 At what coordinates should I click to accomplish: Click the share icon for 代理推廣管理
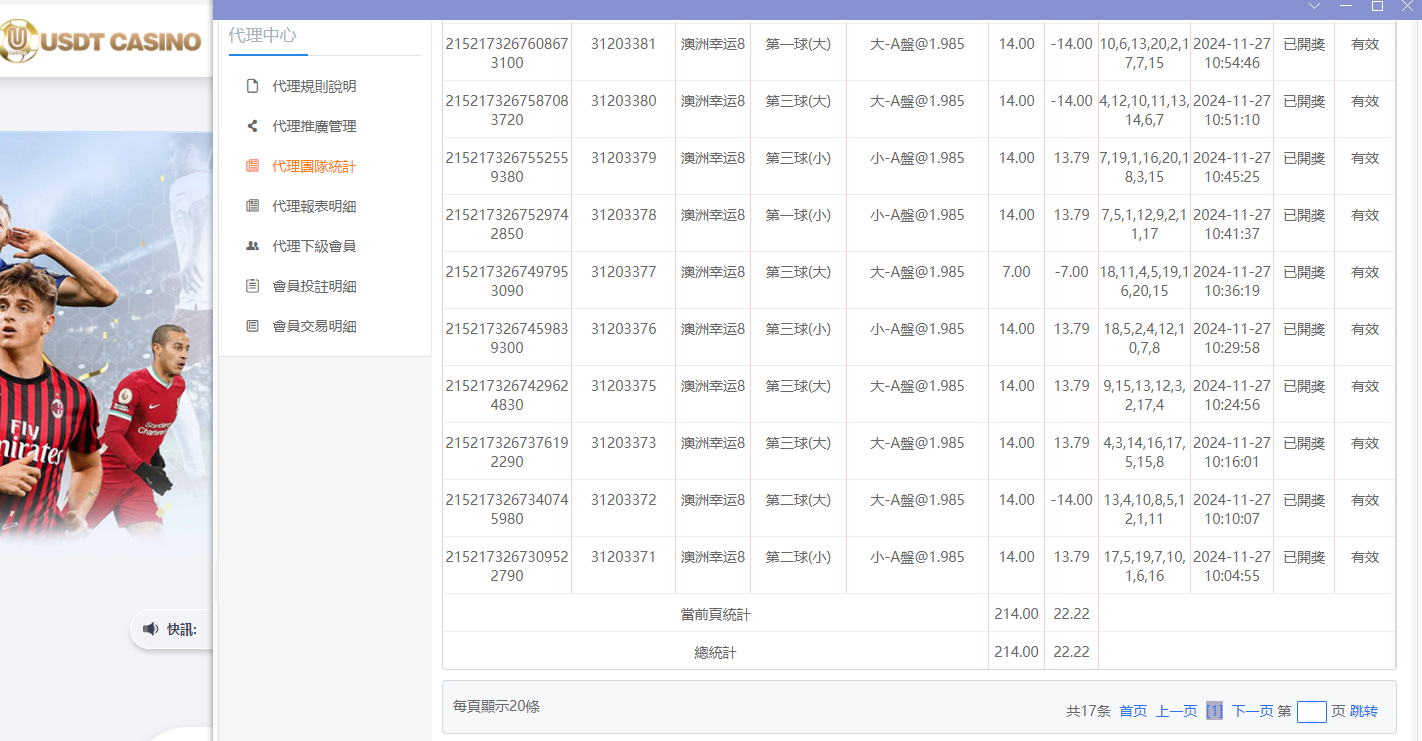(253, 127)
